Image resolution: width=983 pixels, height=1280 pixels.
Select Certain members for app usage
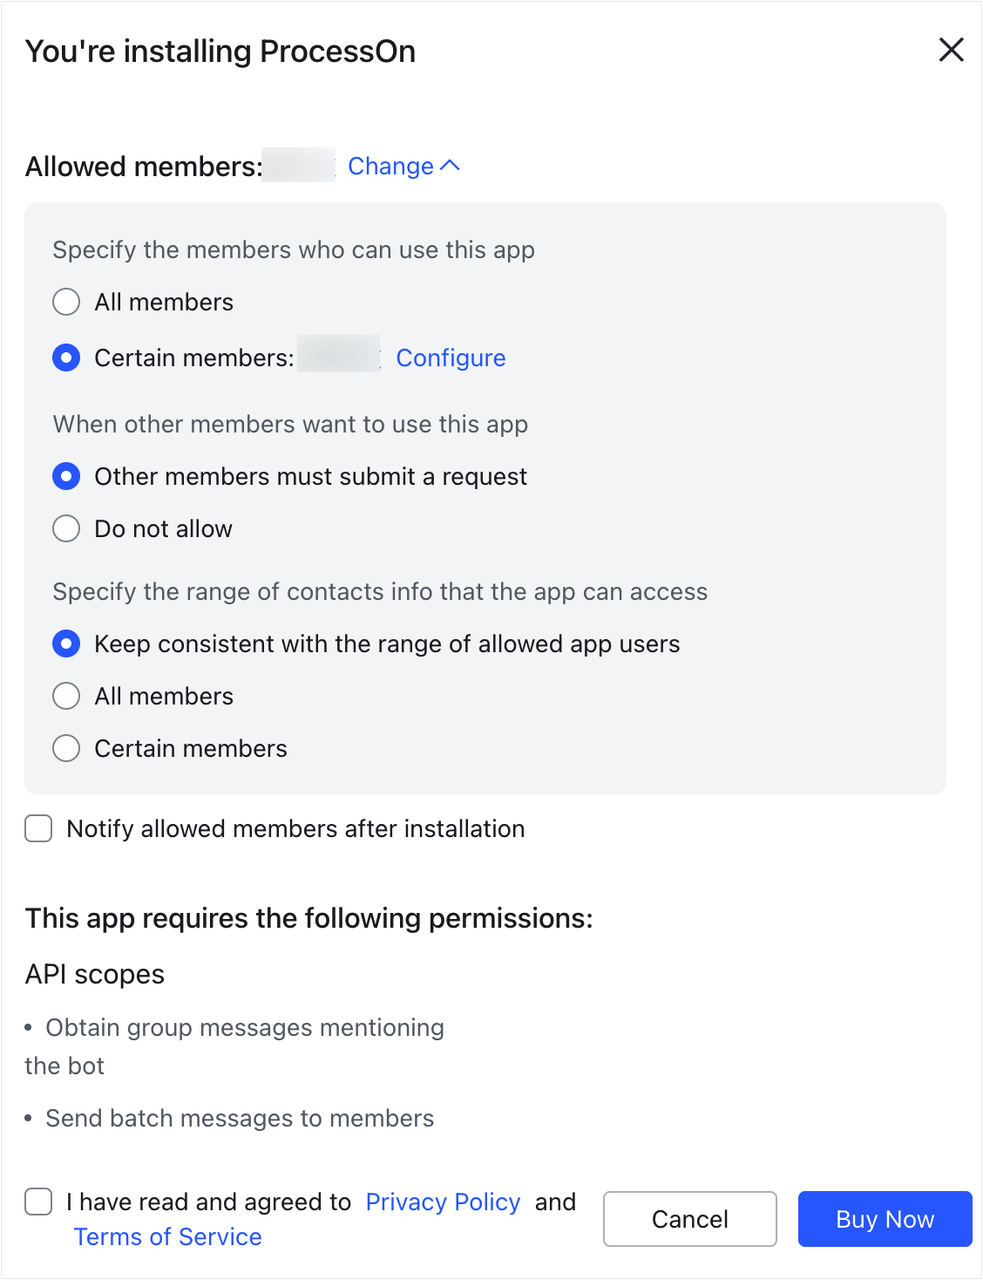click(x=66, y=357)
